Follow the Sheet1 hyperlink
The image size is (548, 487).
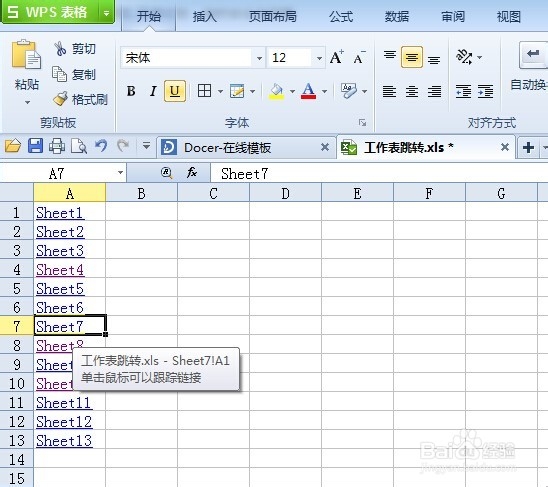pyautogui.click(x=60, y=213)
